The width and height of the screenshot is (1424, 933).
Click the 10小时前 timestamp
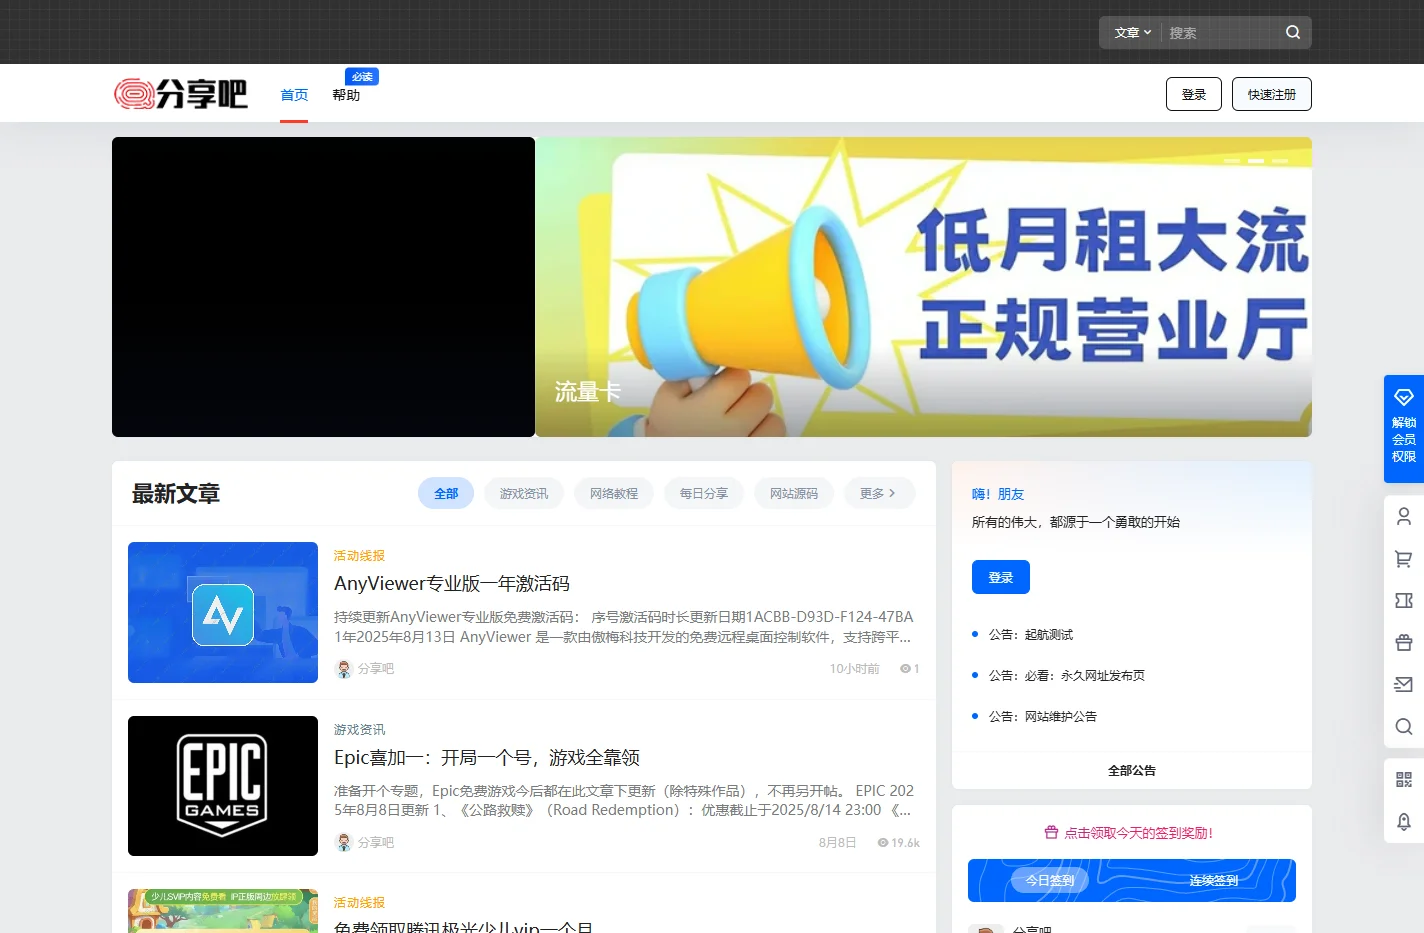(855, 669)
